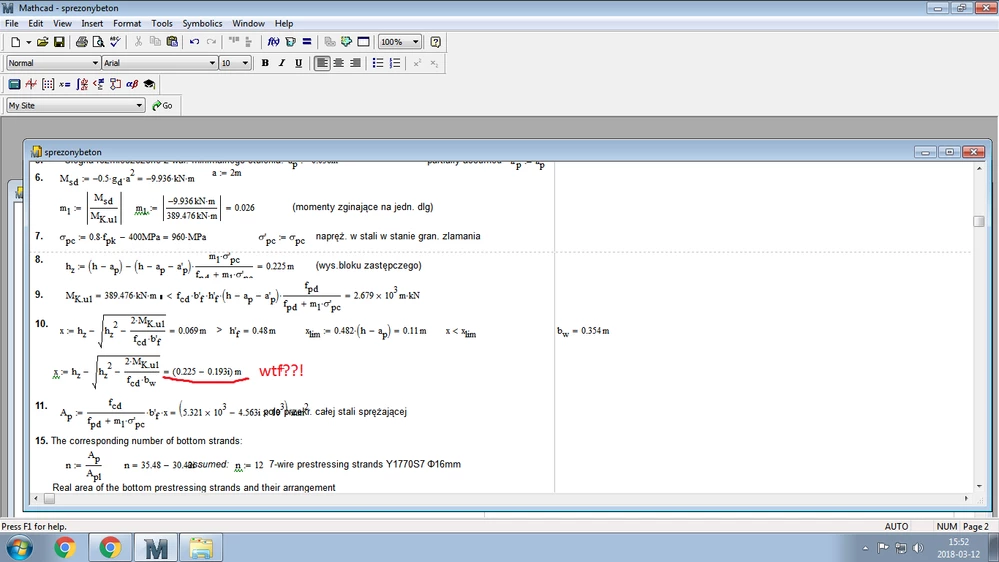Open a file with the folder icon
The width and height of the screenshot is (999, 562).
pos(42,42)
